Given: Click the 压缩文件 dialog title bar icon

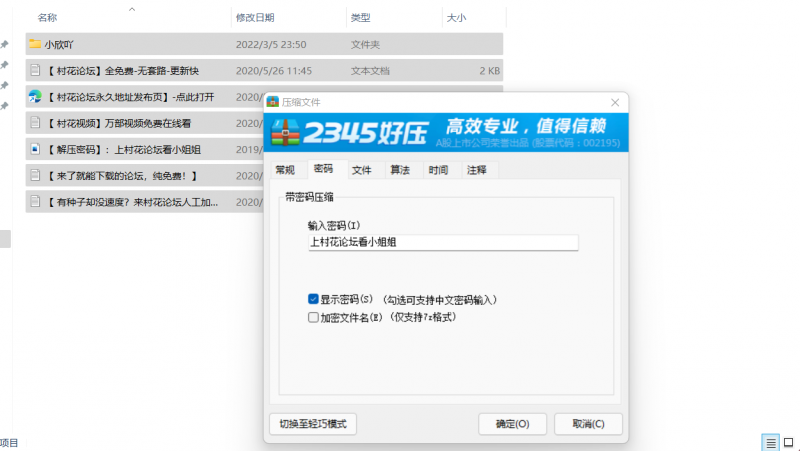Looking at the screenshot, I should click(274, 102).
